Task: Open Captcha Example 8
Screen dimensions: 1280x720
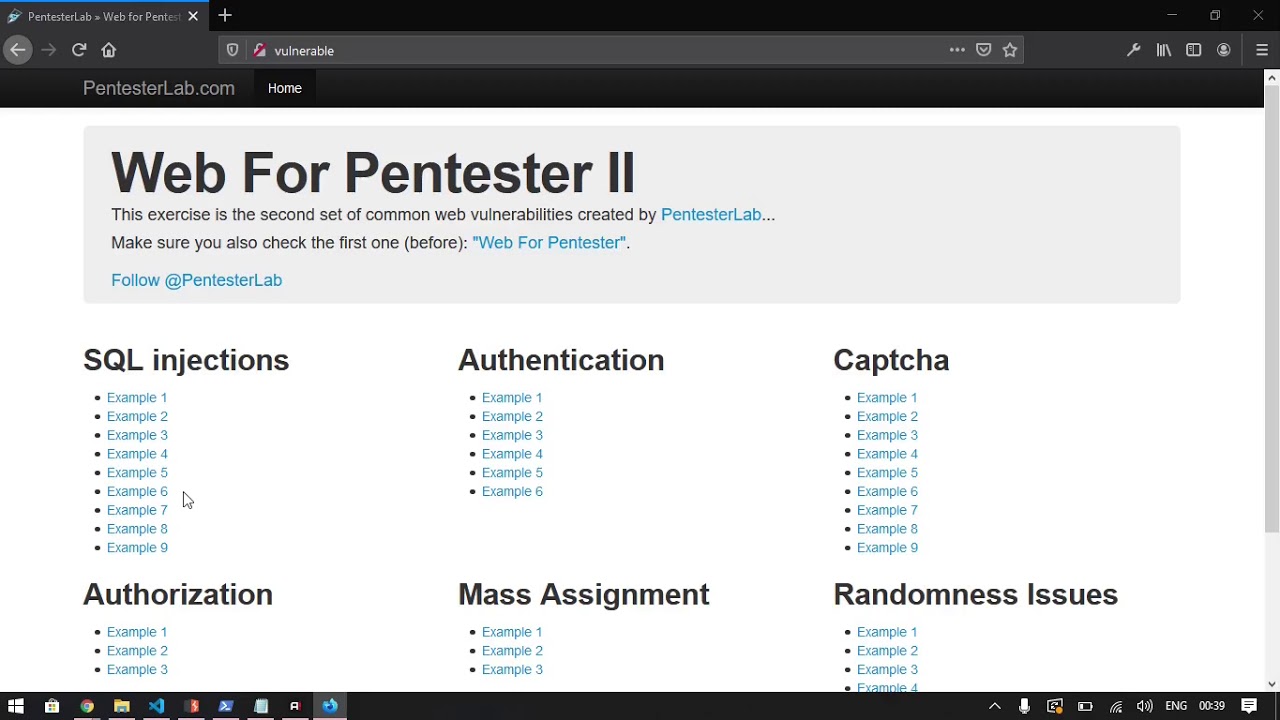Action: pyautogui.click(x=887, y=529)
